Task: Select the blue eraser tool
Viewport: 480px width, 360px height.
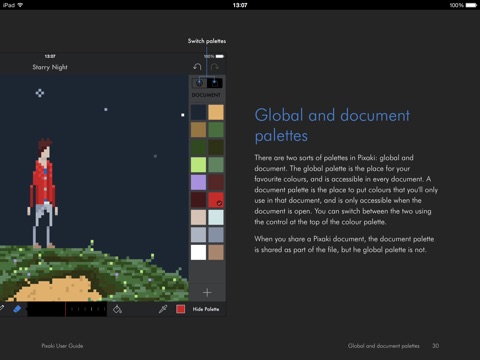Action: click(17, 309)
